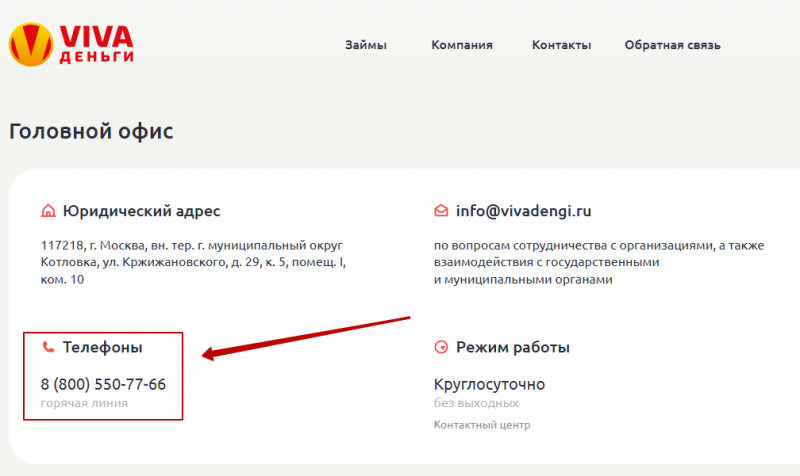Image resolution: width=800 pixels, height=476 pixels.
Task: Call the number 8 (800) 550-77-66
Action: point(103,384)
